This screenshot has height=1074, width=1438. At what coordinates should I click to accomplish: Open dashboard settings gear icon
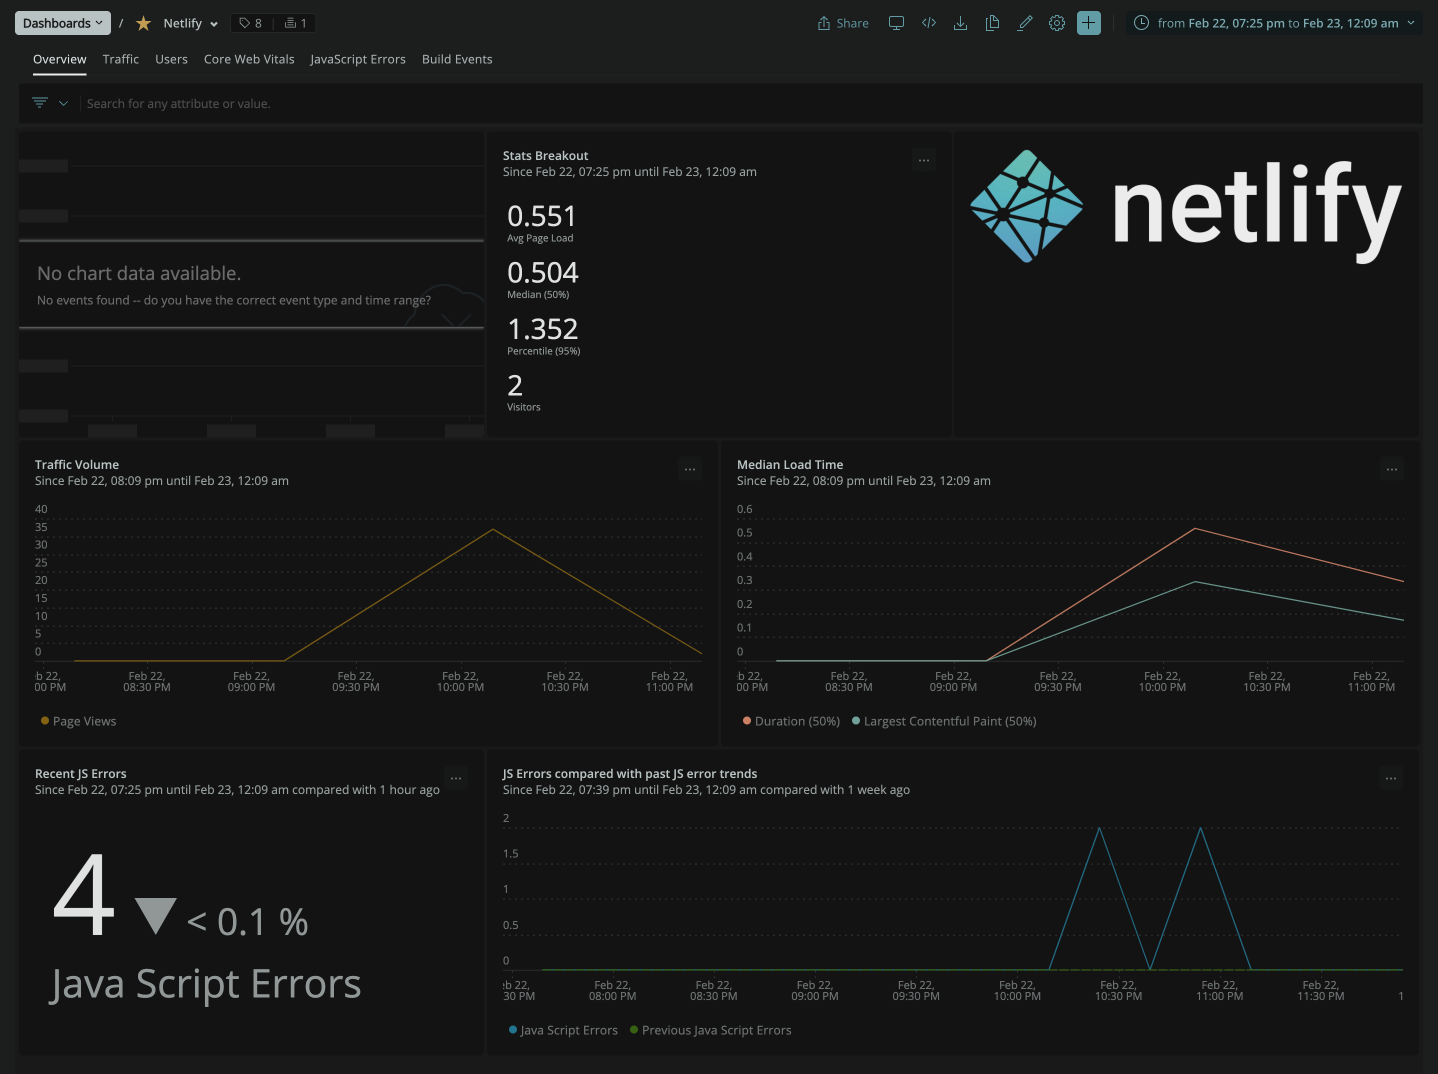coord(1057,23)
